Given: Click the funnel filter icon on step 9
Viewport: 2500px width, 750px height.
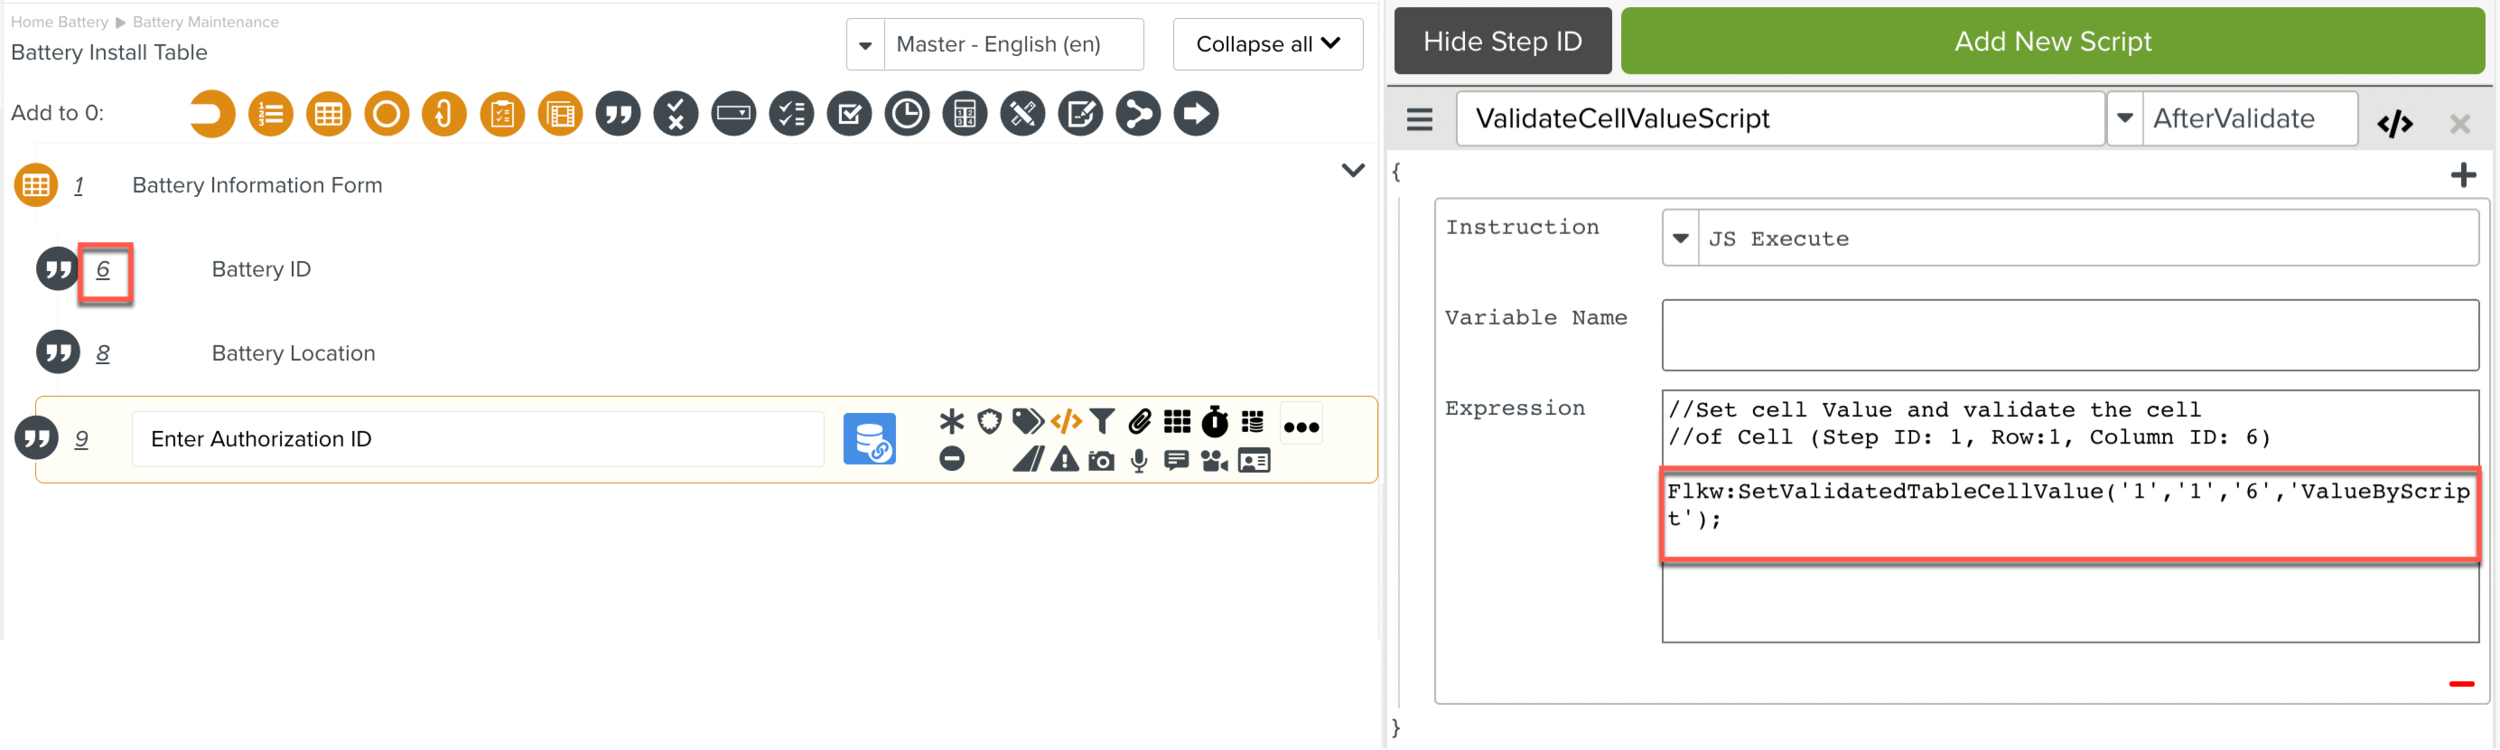Looking at the screenshot, I should click(1102, 422).
